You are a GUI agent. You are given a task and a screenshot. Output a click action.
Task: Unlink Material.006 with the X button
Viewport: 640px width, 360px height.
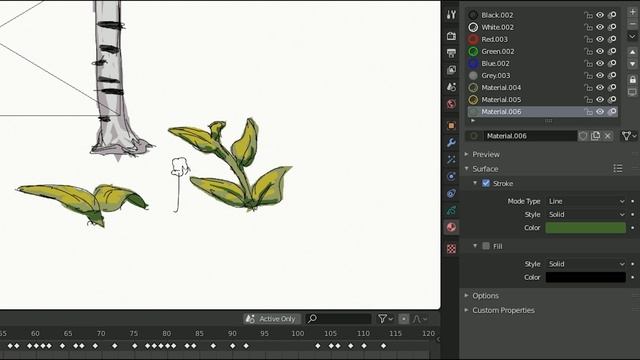tap(608, 136)
